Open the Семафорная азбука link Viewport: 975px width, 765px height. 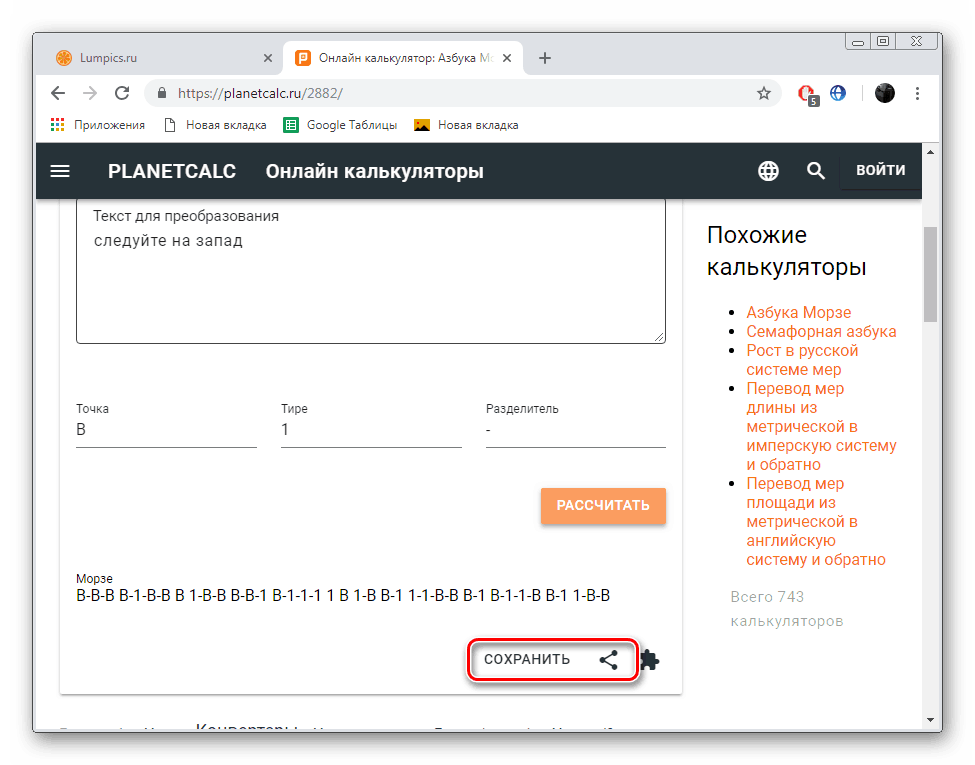point(821,332)
